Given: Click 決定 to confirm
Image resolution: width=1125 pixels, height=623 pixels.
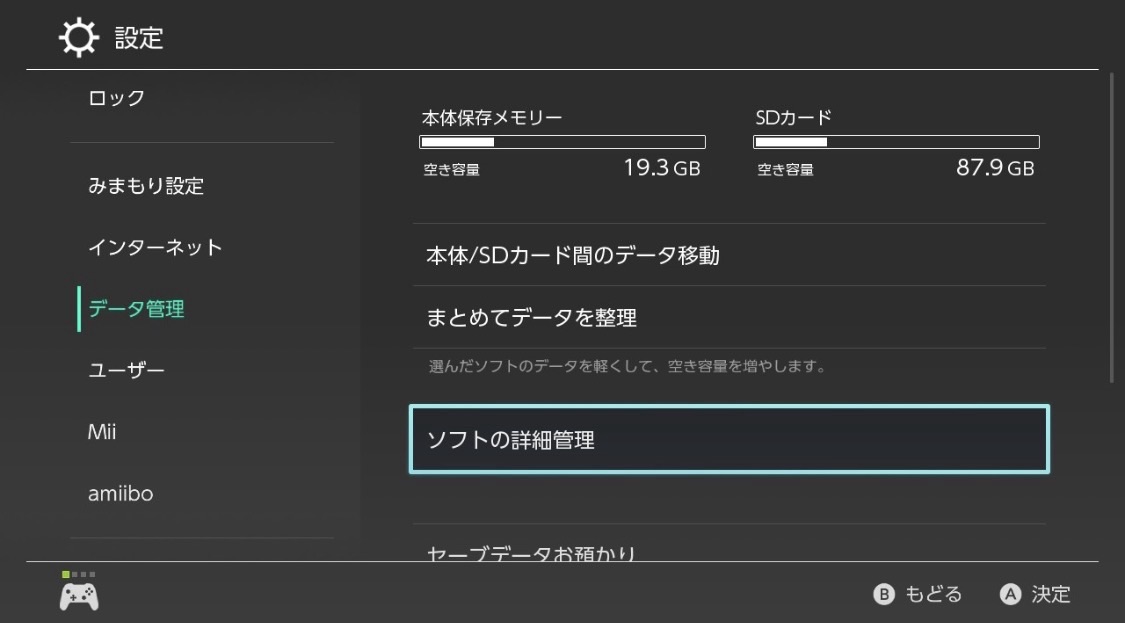Looking at the screenshot, I should coord(1036,595).
